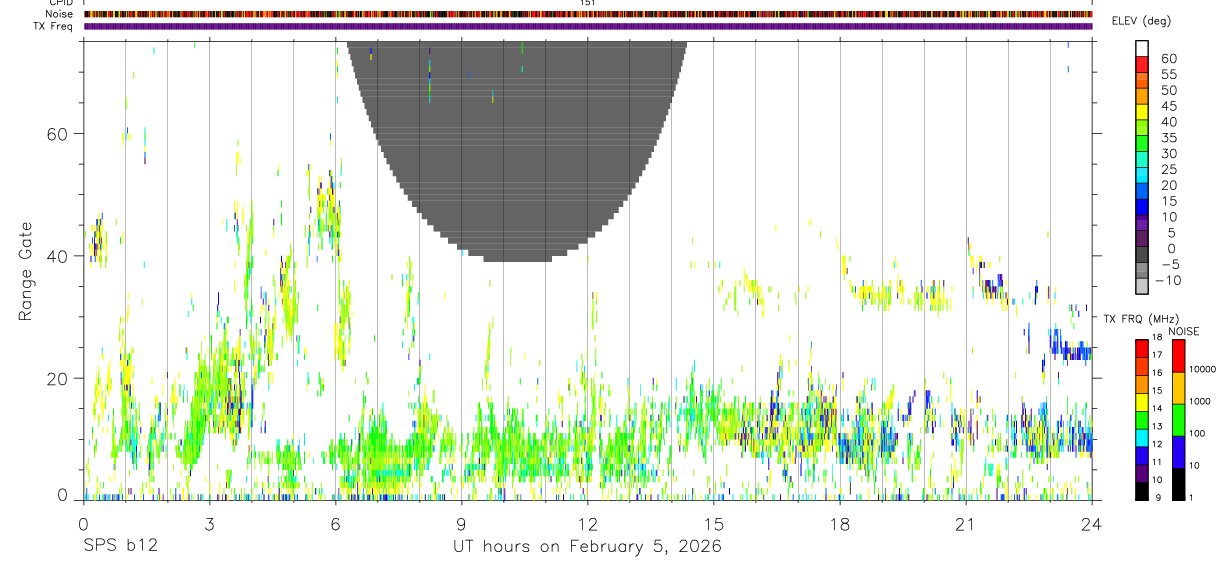1228x567 pixels.
Task: Pick the green segment of the NOISE colorbar
Action: (x=1179, y=419)
